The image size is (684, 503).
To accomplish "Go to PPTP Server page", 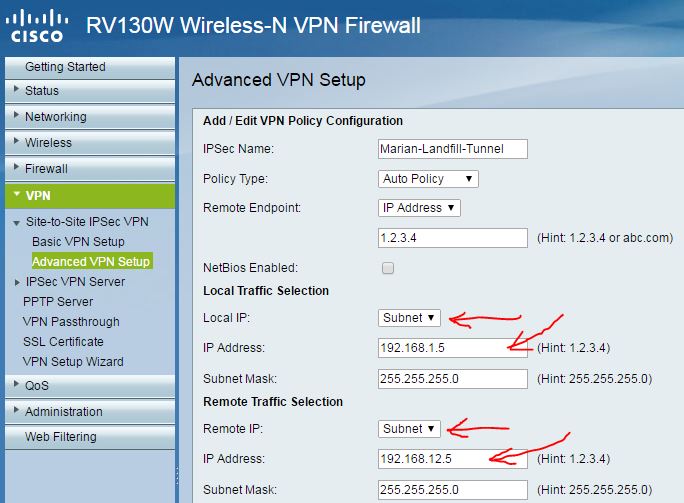I will [x=58, y=301].
